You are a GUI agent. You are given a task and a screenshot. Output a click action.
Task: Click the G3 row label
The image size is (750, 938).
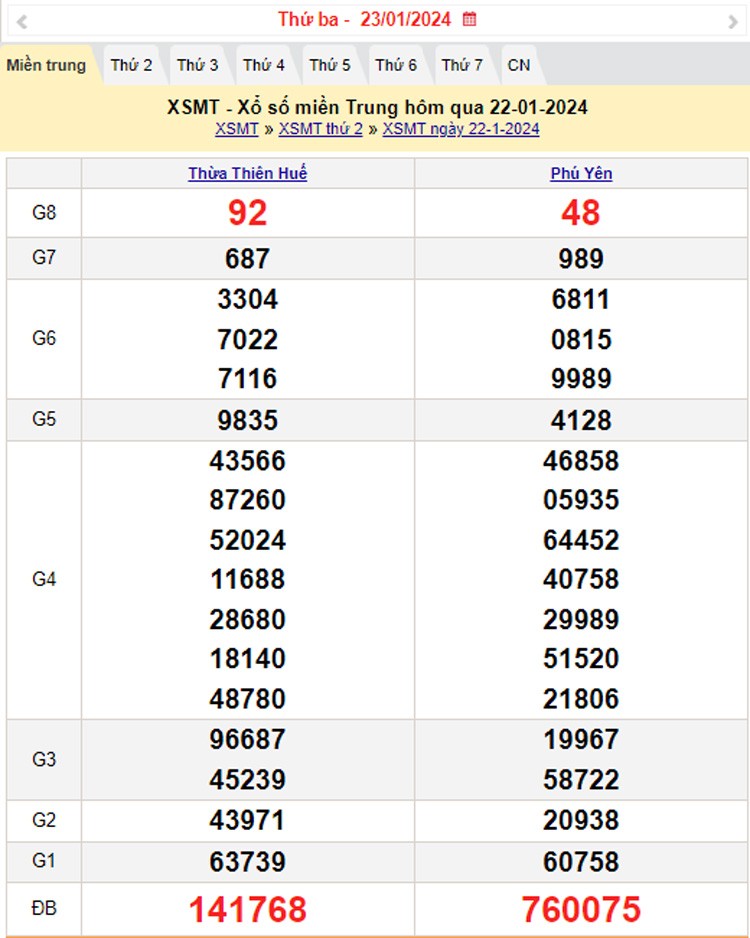44,759
